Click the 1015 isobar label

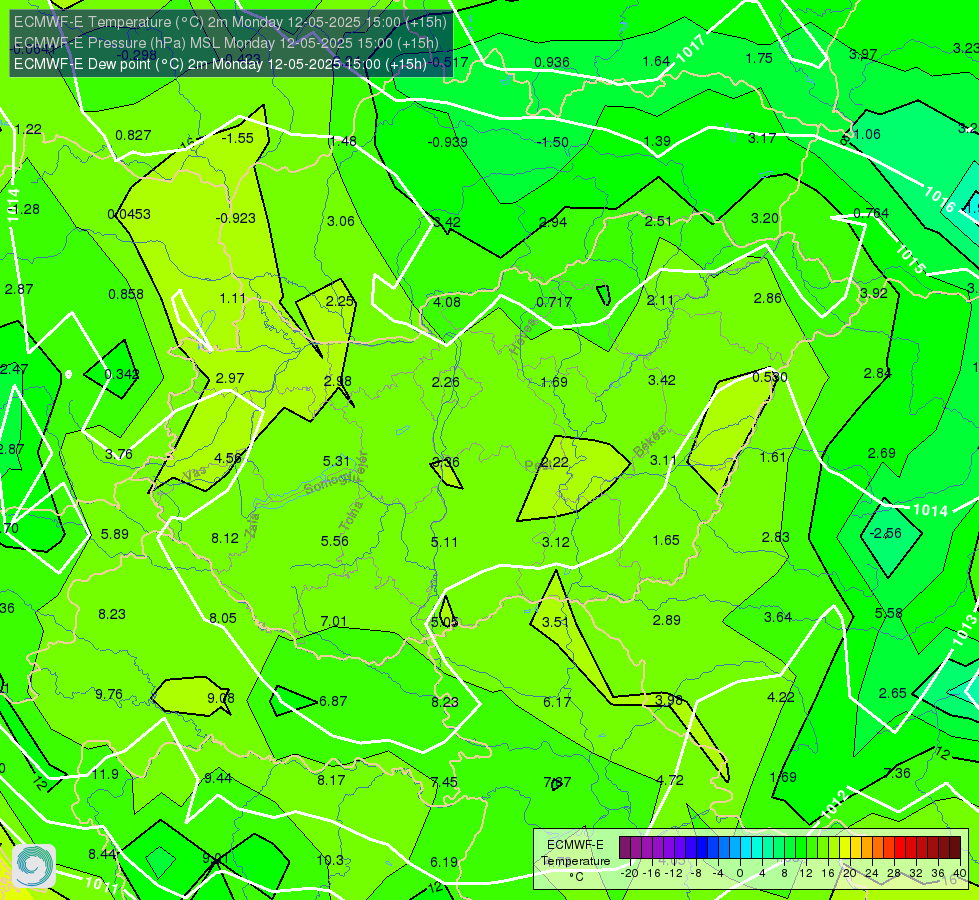[x=910, y=259]
